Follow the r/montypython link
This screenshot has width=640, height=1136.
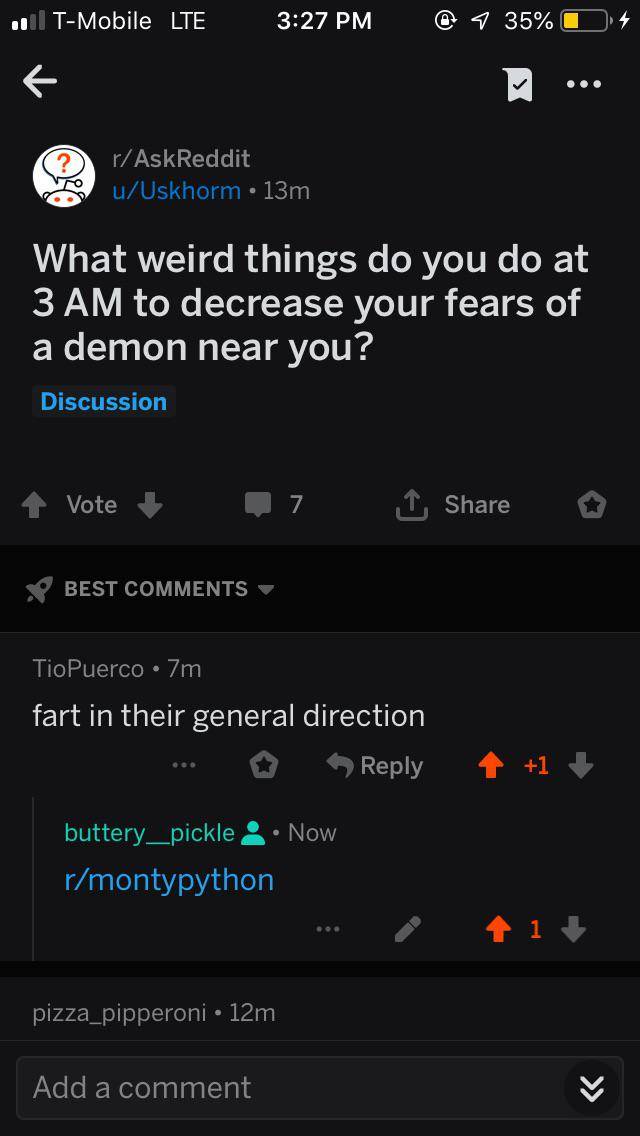pos(168,879)
